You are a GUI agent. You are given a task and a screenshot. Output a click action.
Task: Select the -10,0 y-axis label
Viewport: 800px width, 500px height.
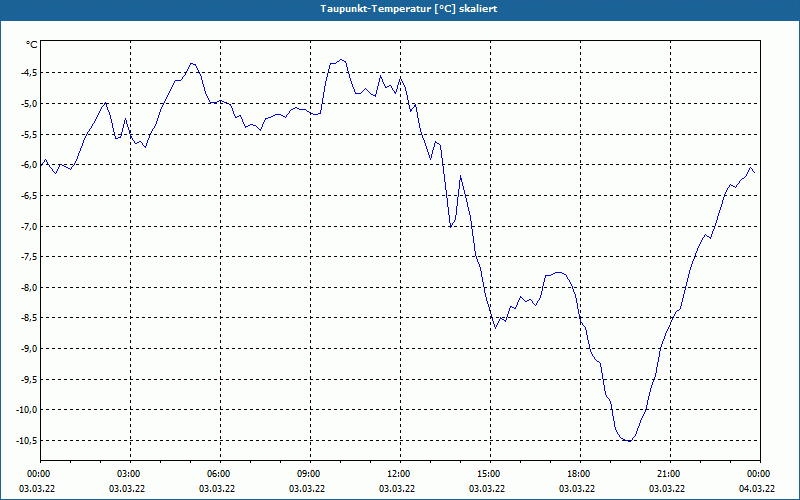point(27,410)
